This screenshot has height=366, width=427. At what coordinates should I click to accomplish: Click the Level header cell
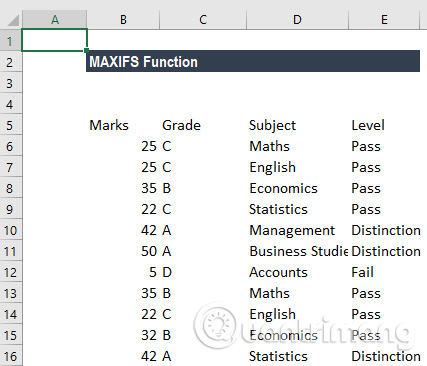(x=384, y=125)
